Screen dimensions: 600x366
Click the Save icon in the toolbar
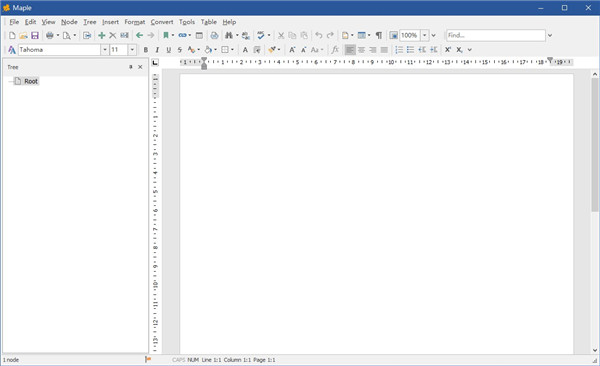[35, 36]
